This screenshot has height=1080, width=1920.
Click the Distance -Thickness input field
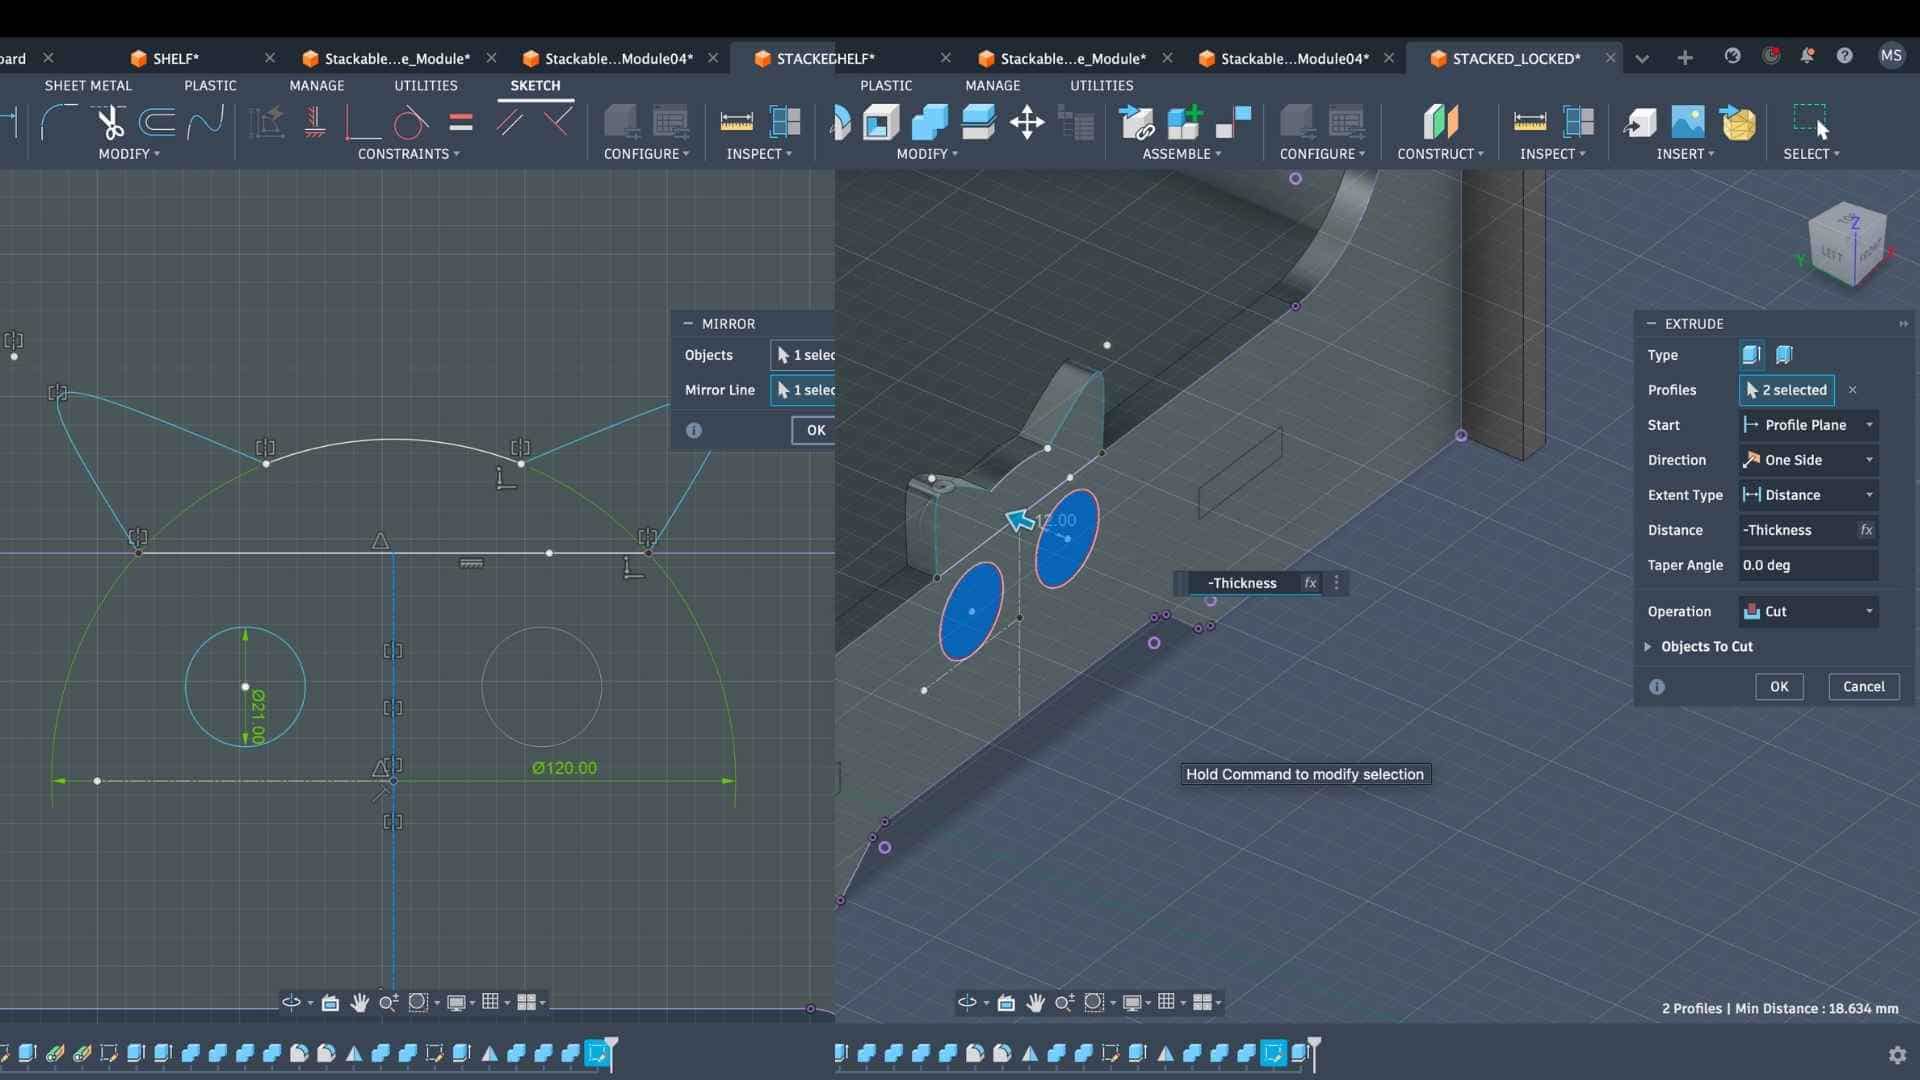(1796, 530)
